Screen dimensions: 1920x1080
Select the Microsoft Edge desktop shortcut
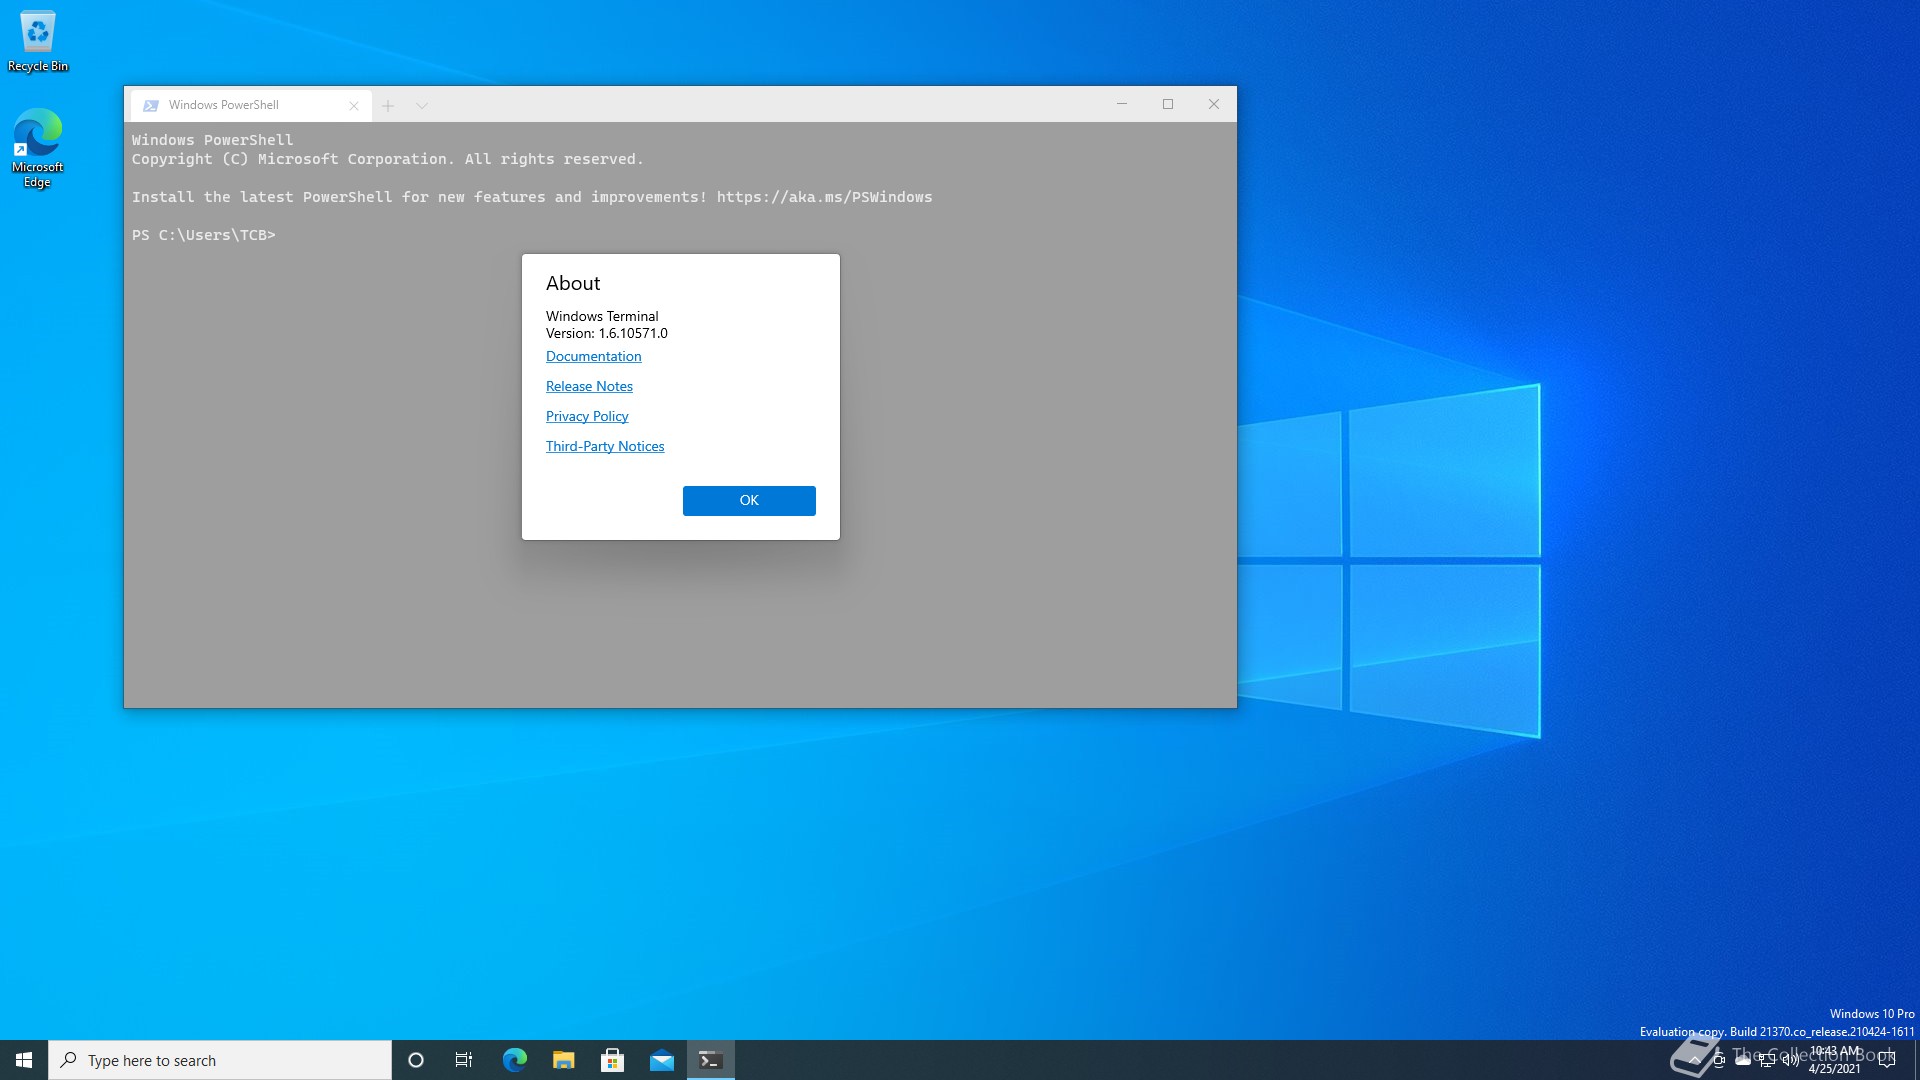coord(38,148)
